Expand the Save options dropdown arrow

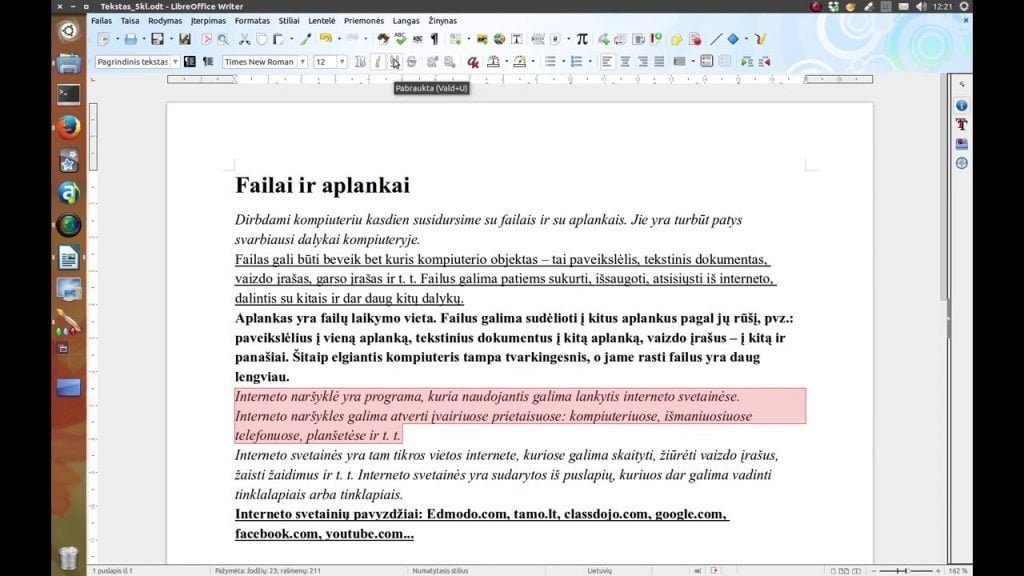coord(171,40)
